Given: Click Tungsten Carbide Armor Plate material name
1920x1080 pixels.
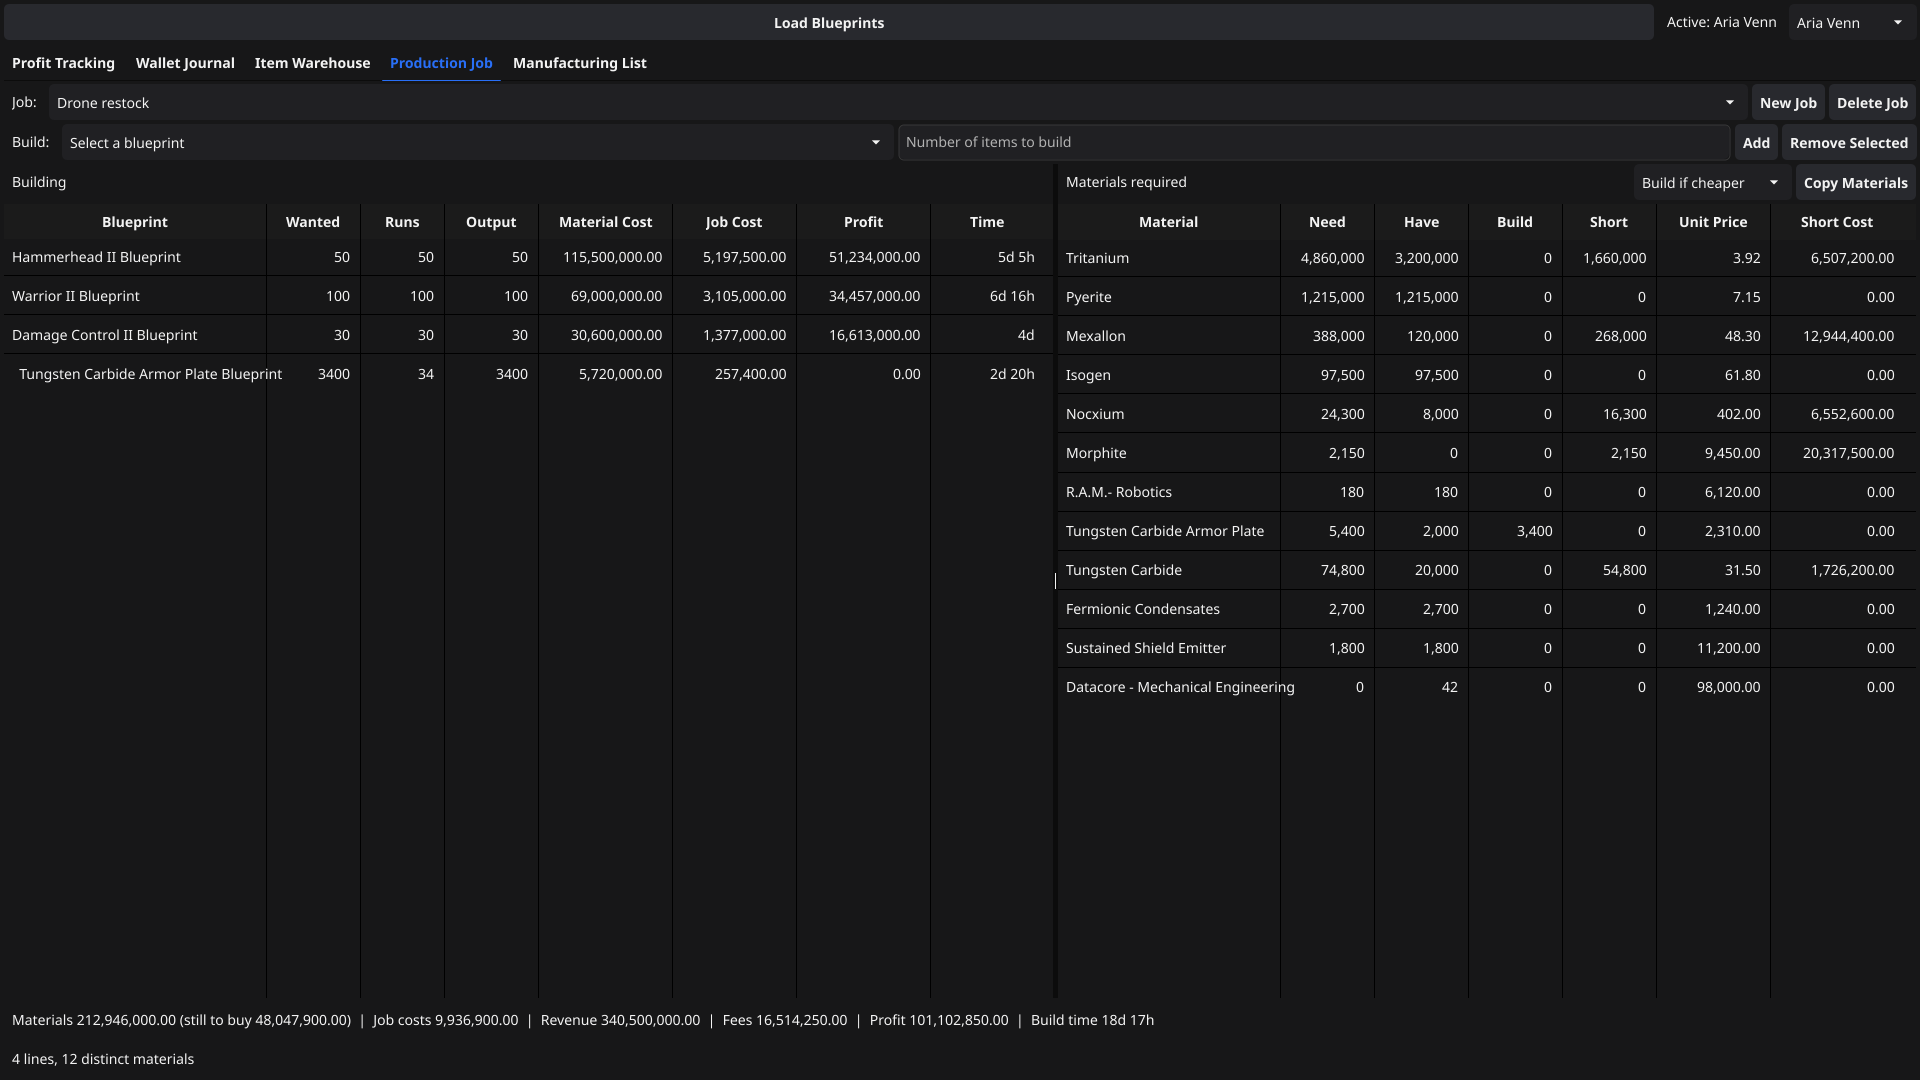Looking at the screenshot, I should 1165,531.
